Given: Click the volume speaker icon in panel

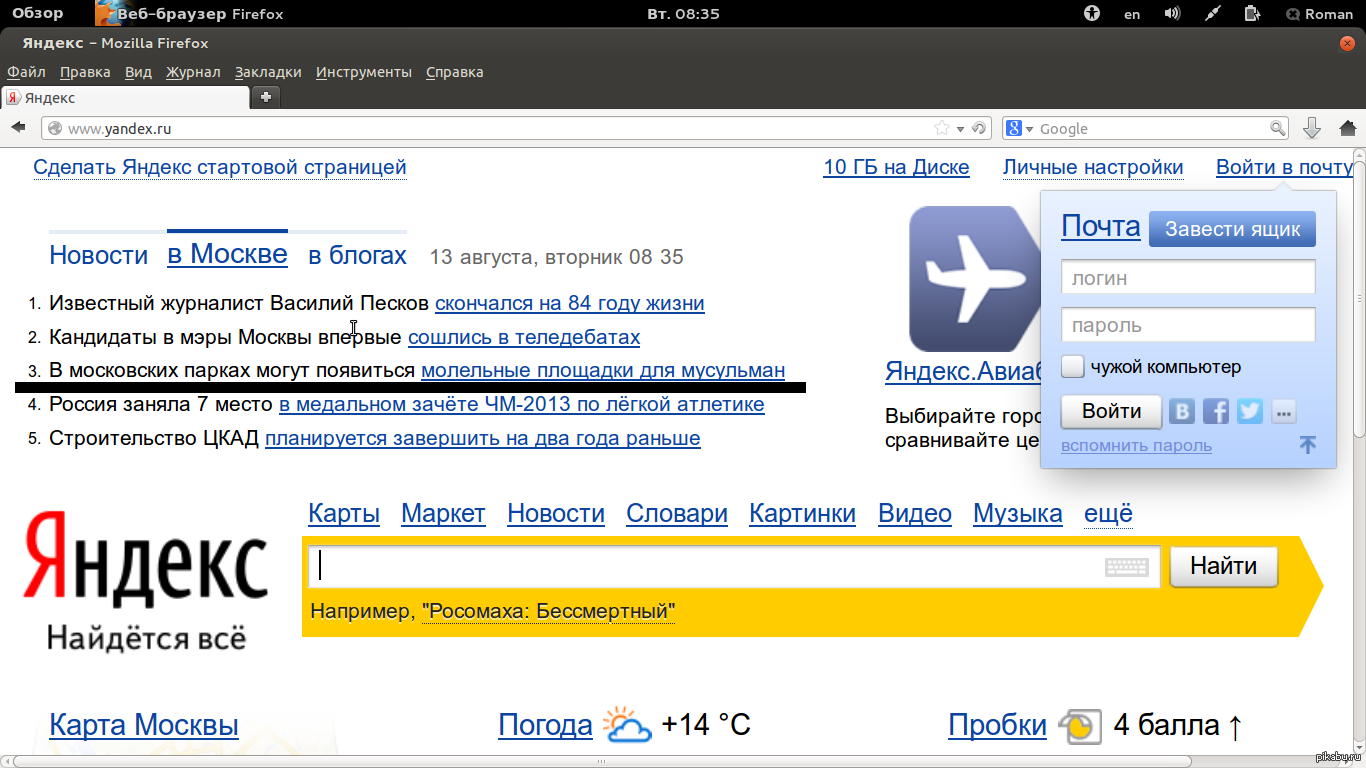Looking at the screenshot, I should pos(1173,14).
